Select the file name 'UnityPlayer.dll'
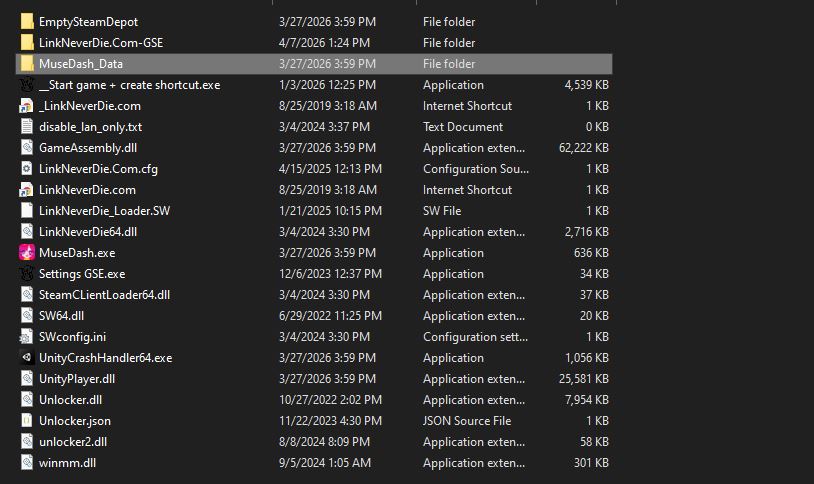Viewport: 814px width, 484px height. pyautogui.click(x=77, y=379)
